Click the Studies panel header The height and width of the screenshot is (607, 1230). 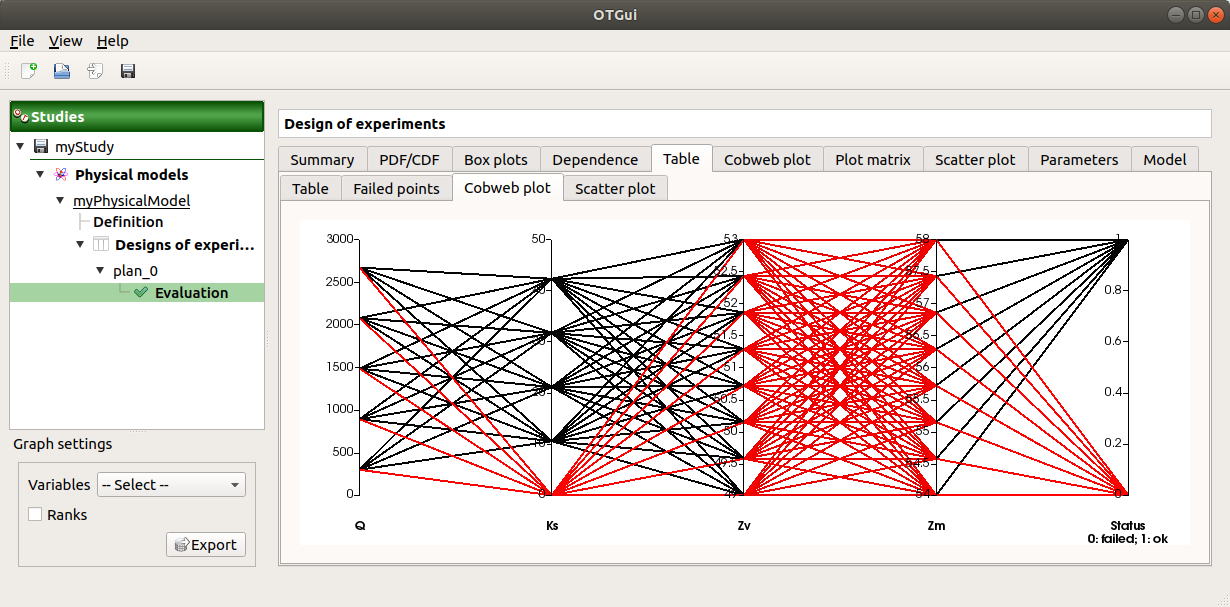tap(137, 117)
